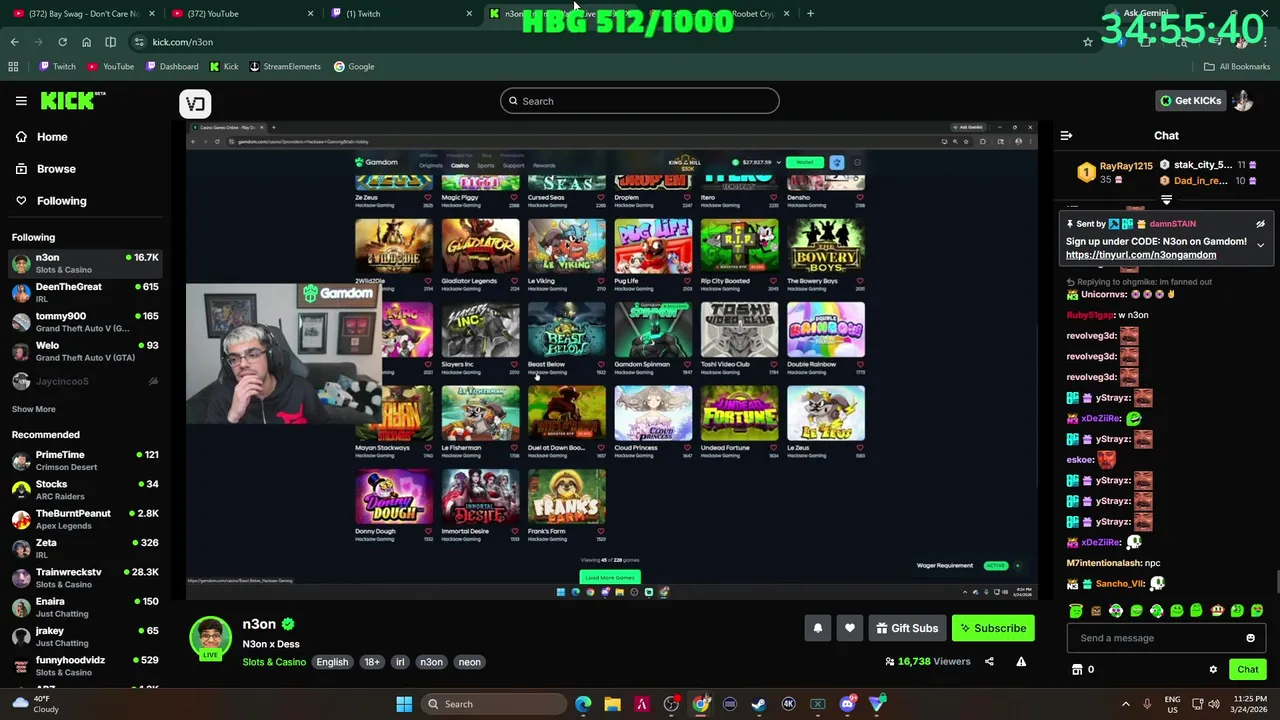The image size is (1280, 720).
Task: Open Welo channel in sidebar
Action: pyautogui.click(x=85, y=351)
